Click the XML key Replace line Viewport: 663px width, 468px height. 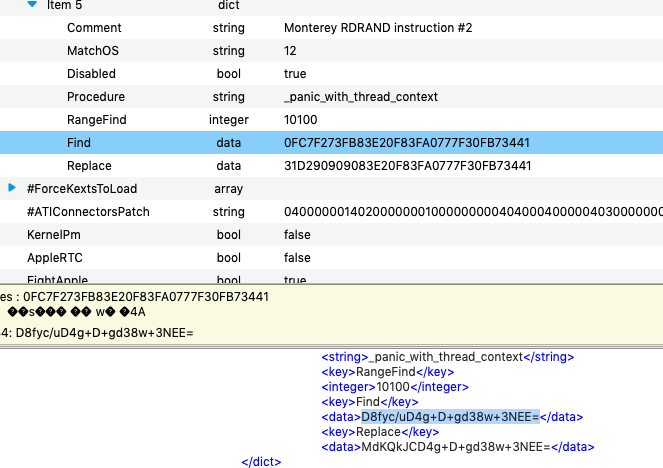click(x=380, y=432)
